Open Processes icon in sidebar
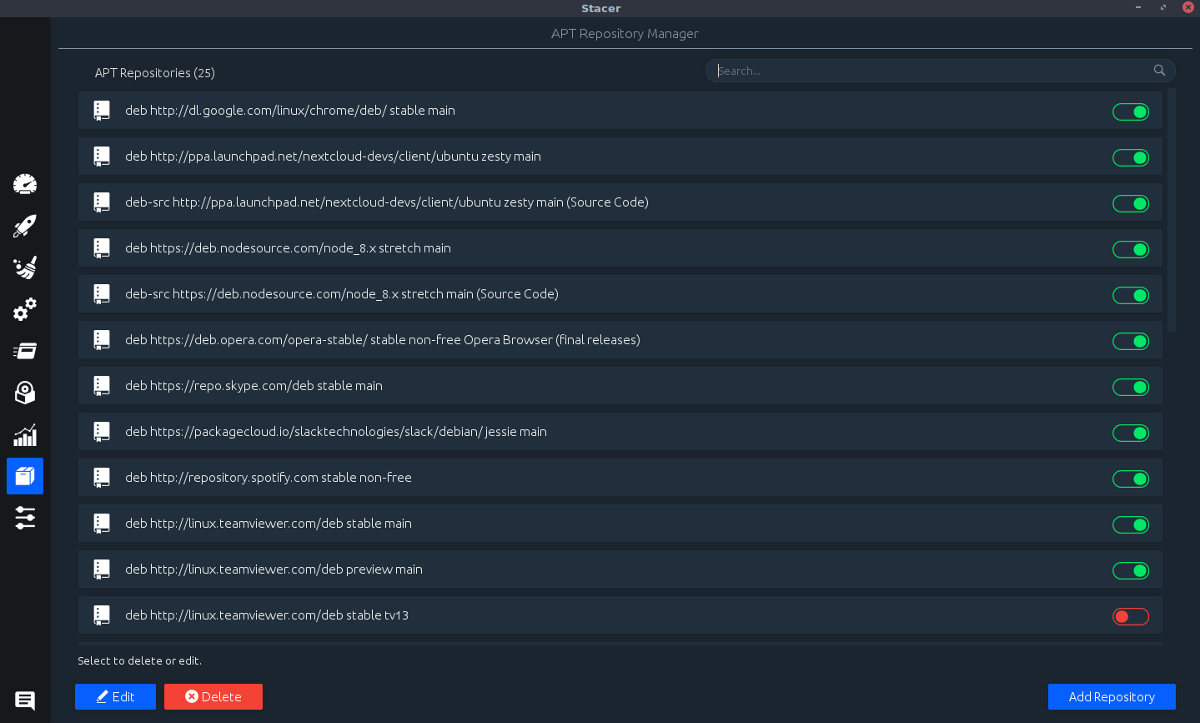This screenshot has width=1200, height=723. pos(25,351)
